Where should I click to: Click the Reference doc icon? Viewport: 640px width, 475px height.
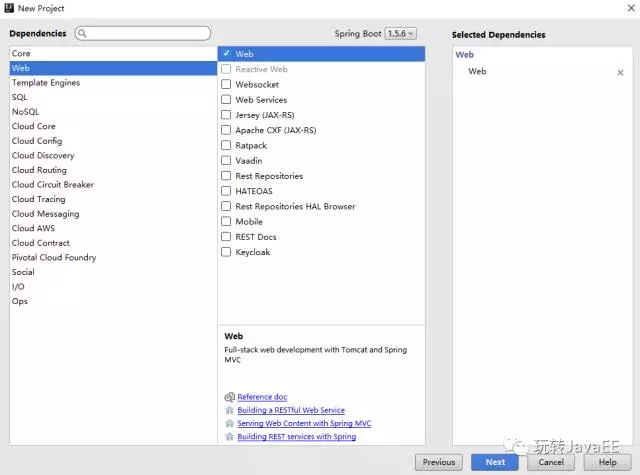pyautogui.click(x=229, y=397)
